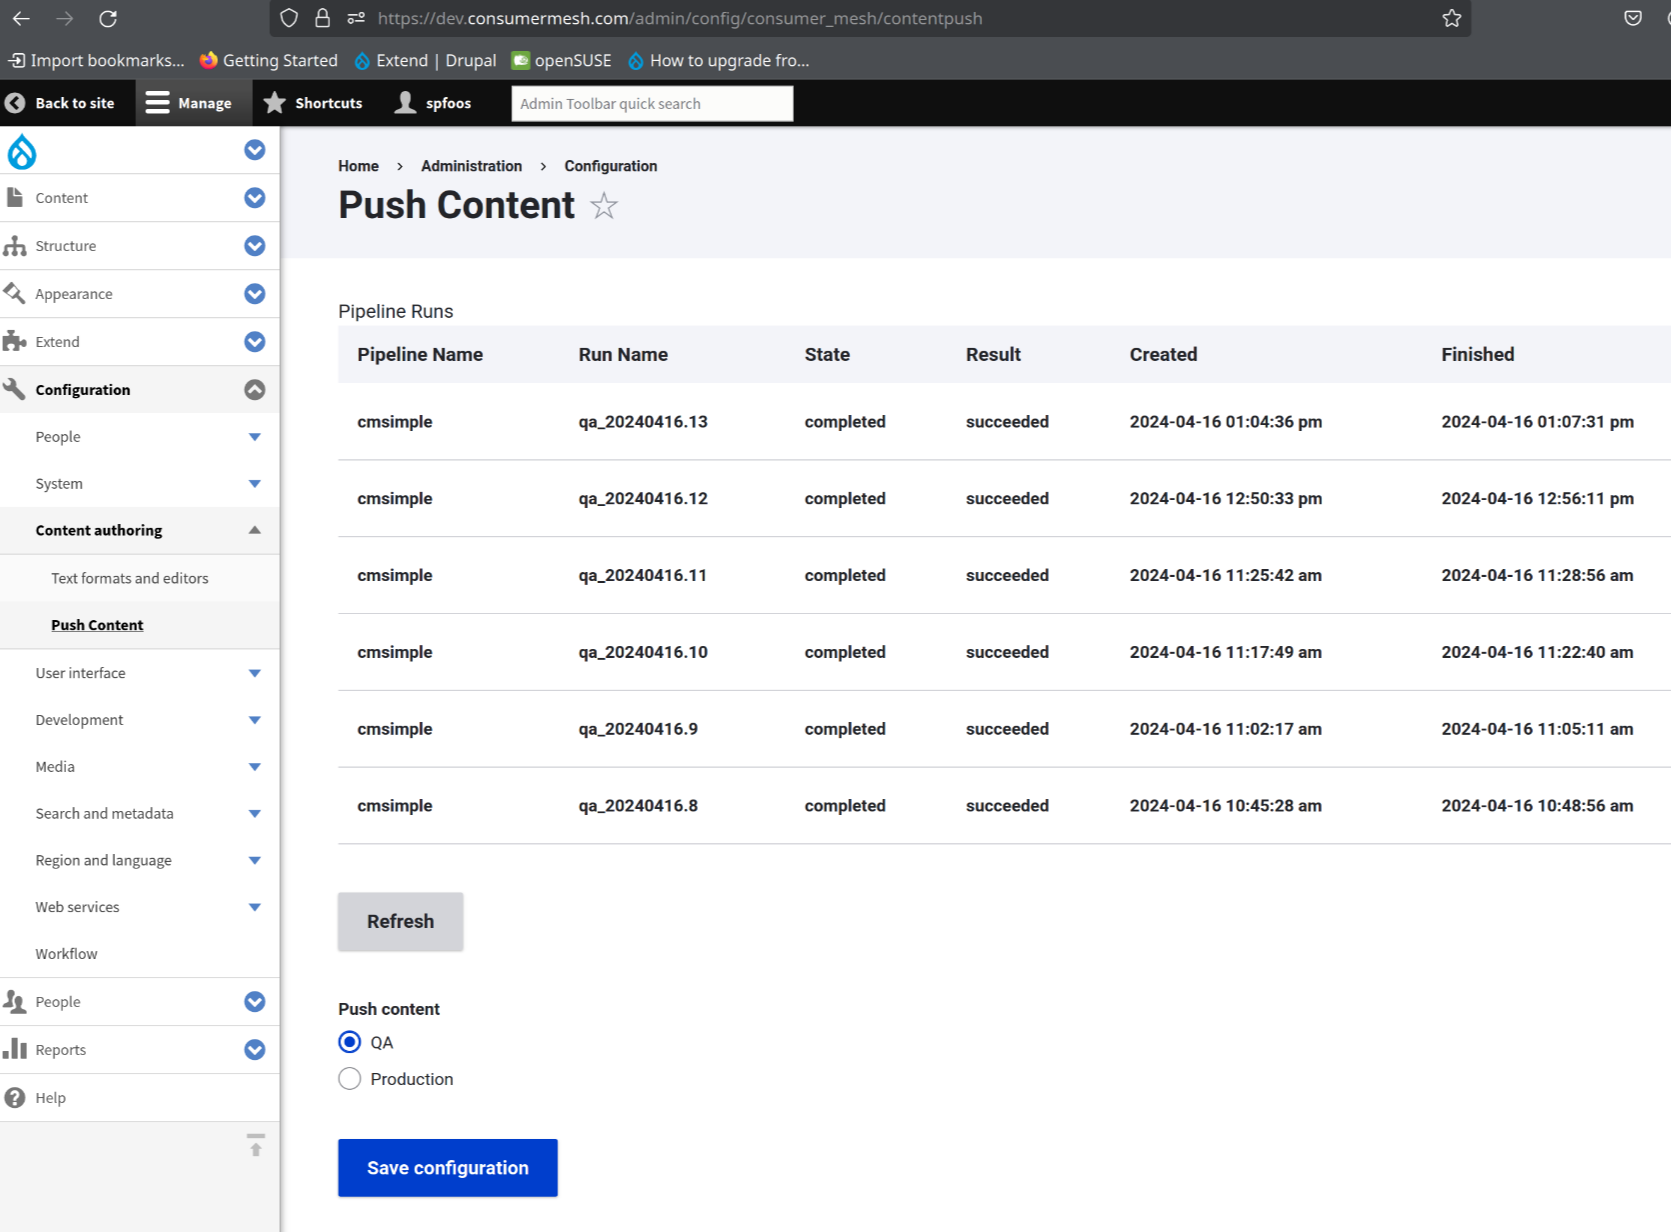Click the Finished column header
The image size is (1671, 1232).
(1477, 354)
